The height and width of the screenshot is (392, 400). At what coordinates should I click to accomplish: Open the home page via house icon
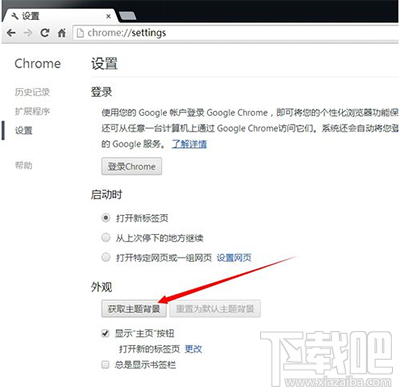(x=62, y=33)
